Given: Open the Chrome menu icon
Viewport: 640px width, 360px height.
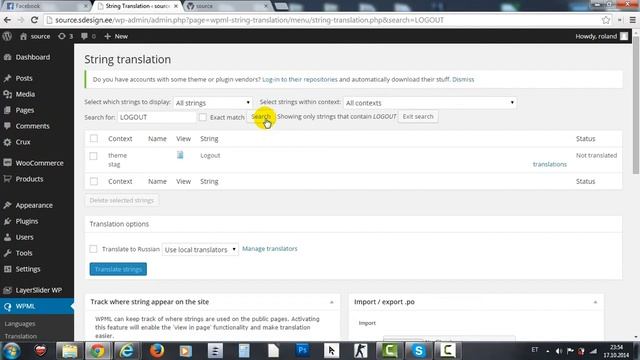Looking at the screenshot, I should [633, 20].
